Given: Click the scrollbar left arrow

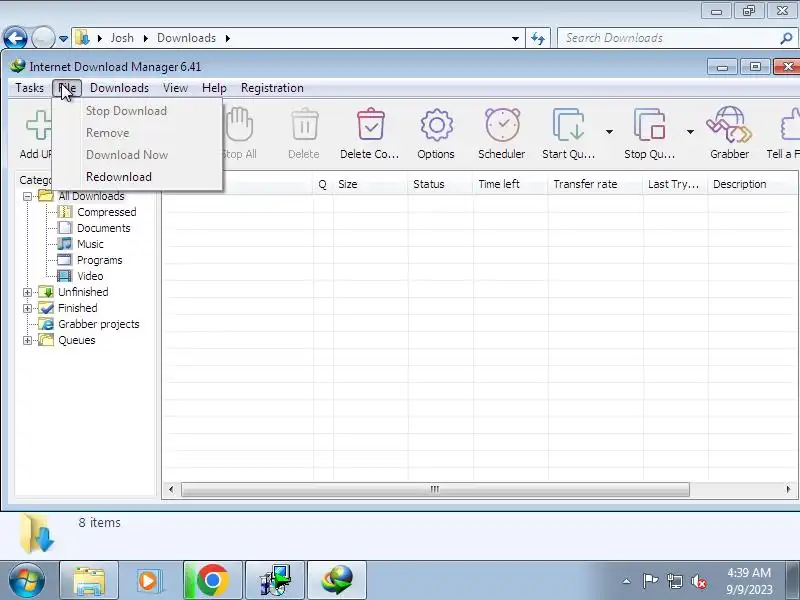Looking at the screenshot, I should (x=171, y=489).
